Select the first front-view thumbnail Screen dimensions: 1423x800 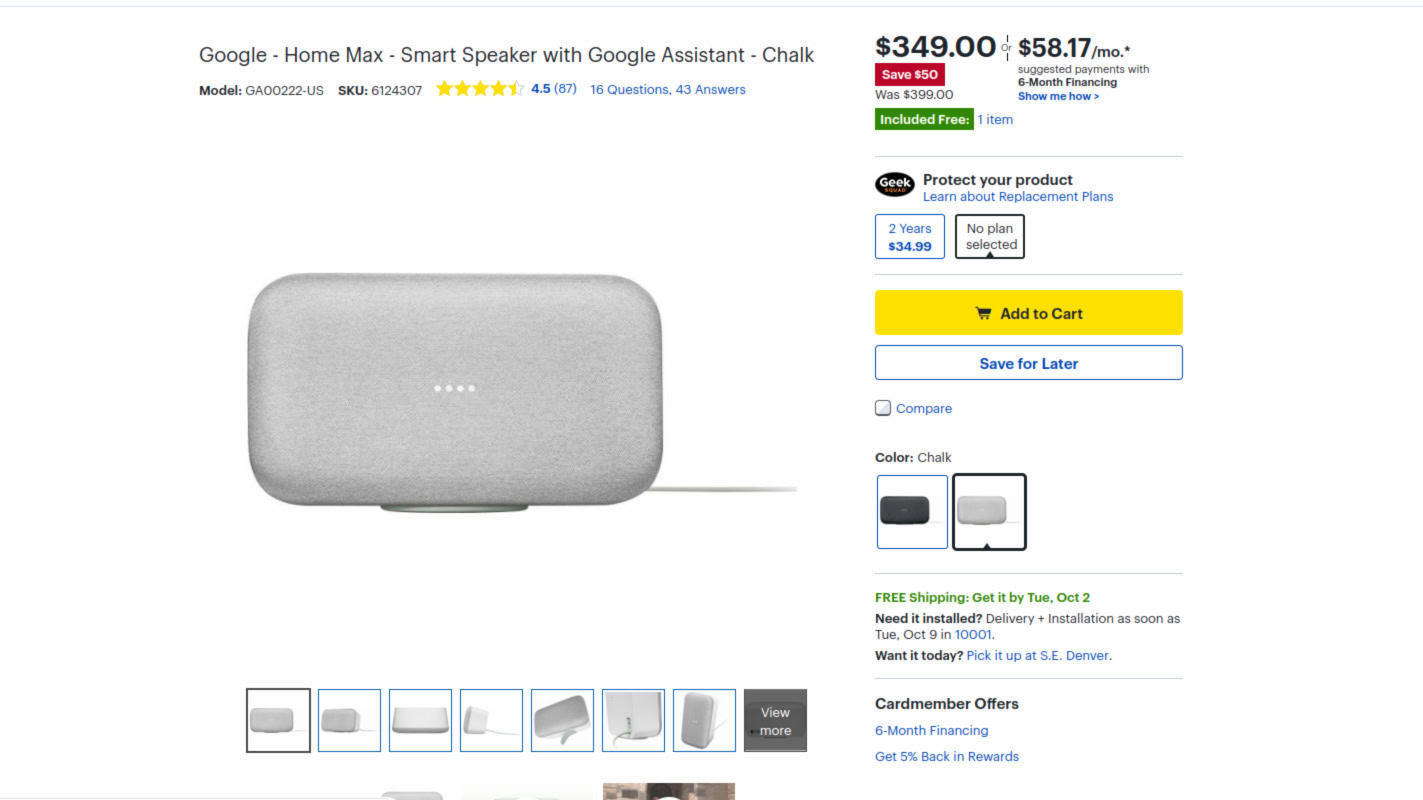pos(278,720)
